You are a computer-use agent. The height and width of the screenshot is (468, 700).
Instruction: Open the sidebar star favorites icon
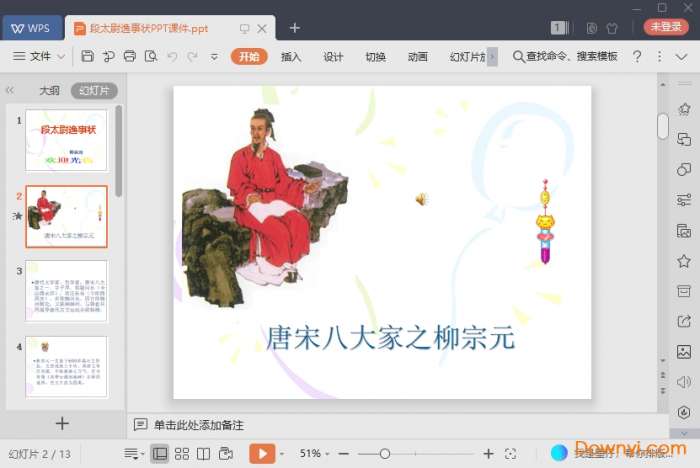click(683, 261)
